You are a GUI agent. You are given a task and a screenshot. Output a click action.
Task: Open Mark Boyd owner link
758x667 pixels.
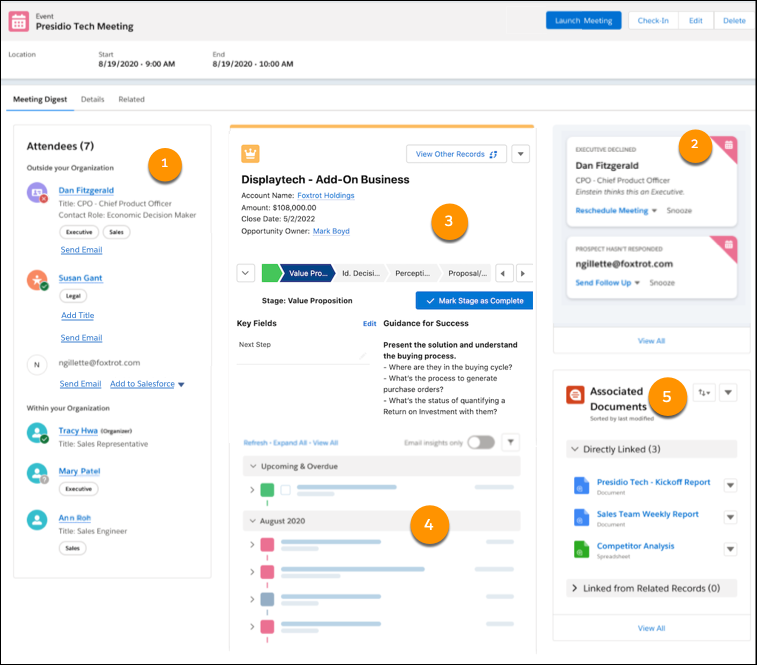[331, 232]
